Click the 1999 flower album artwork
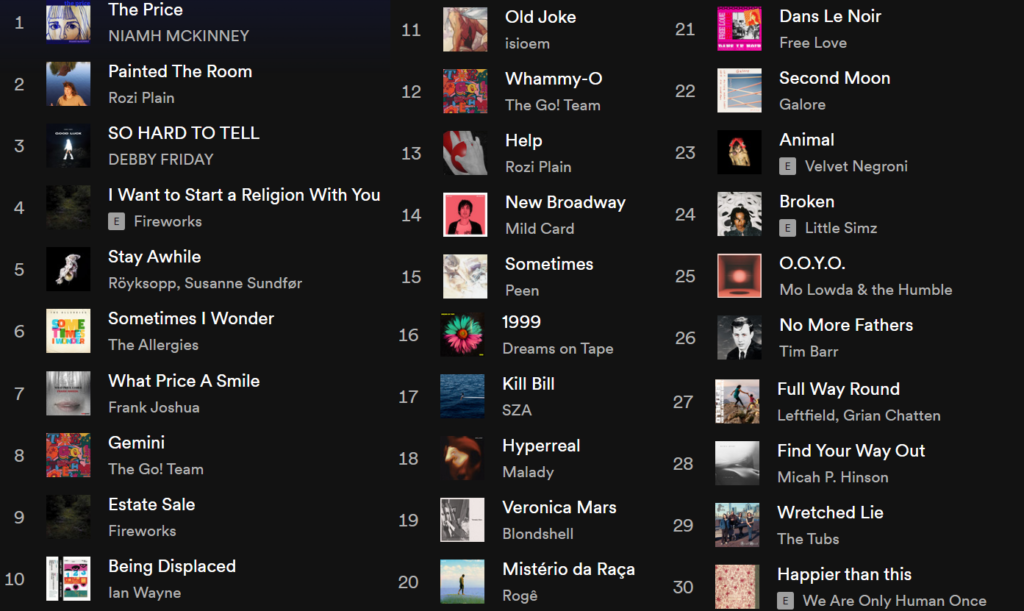This screenshot has height=611, width=1024. click(x=462, y=334)
